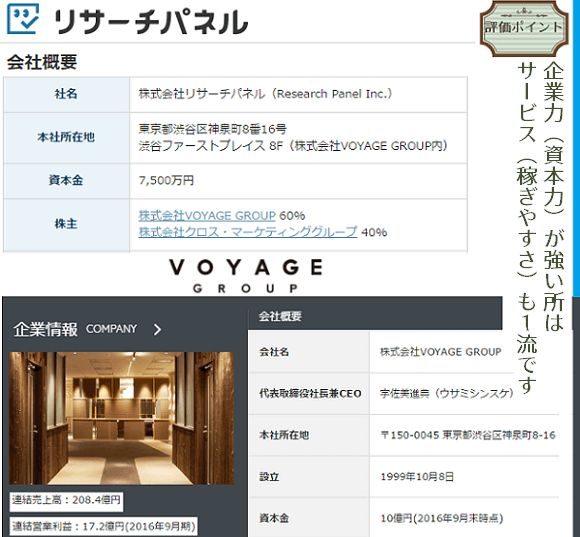Screen dimensions: 580x537
Task: Click the 40% share value
Action: [x=374, y=232]
